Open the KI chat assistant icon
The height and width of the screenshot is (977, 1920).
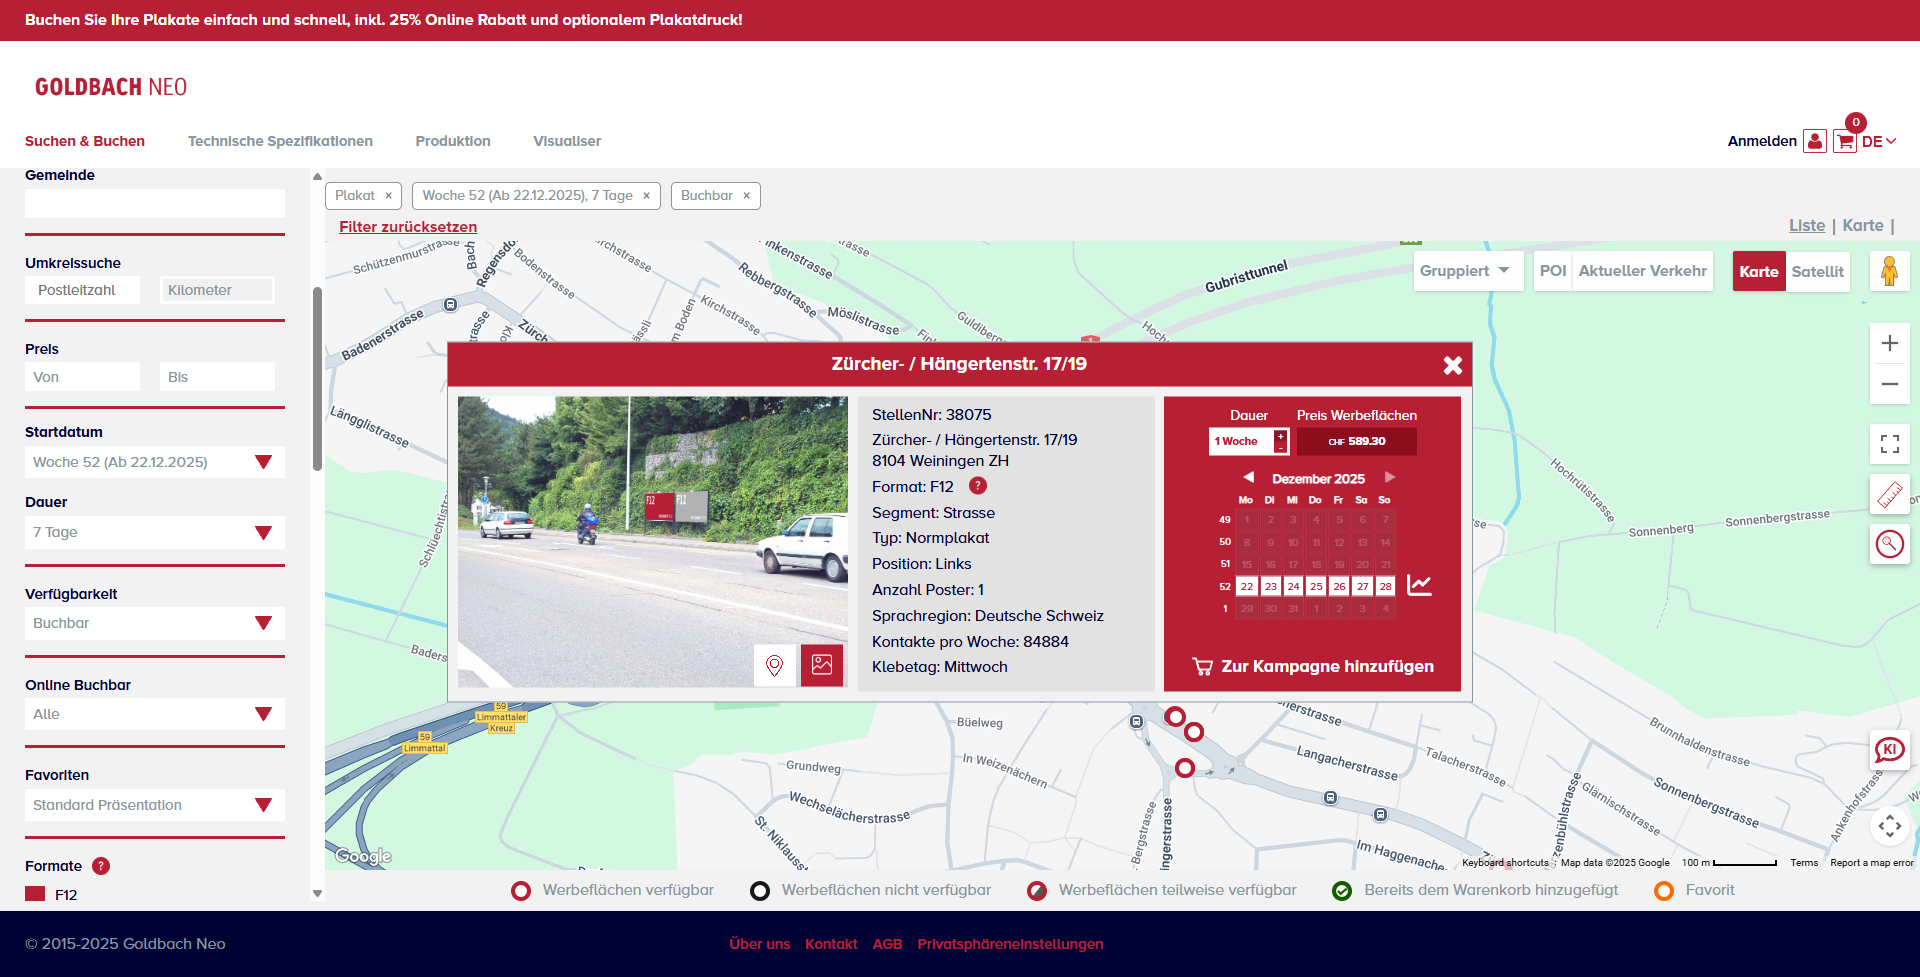coord(1889,750)
